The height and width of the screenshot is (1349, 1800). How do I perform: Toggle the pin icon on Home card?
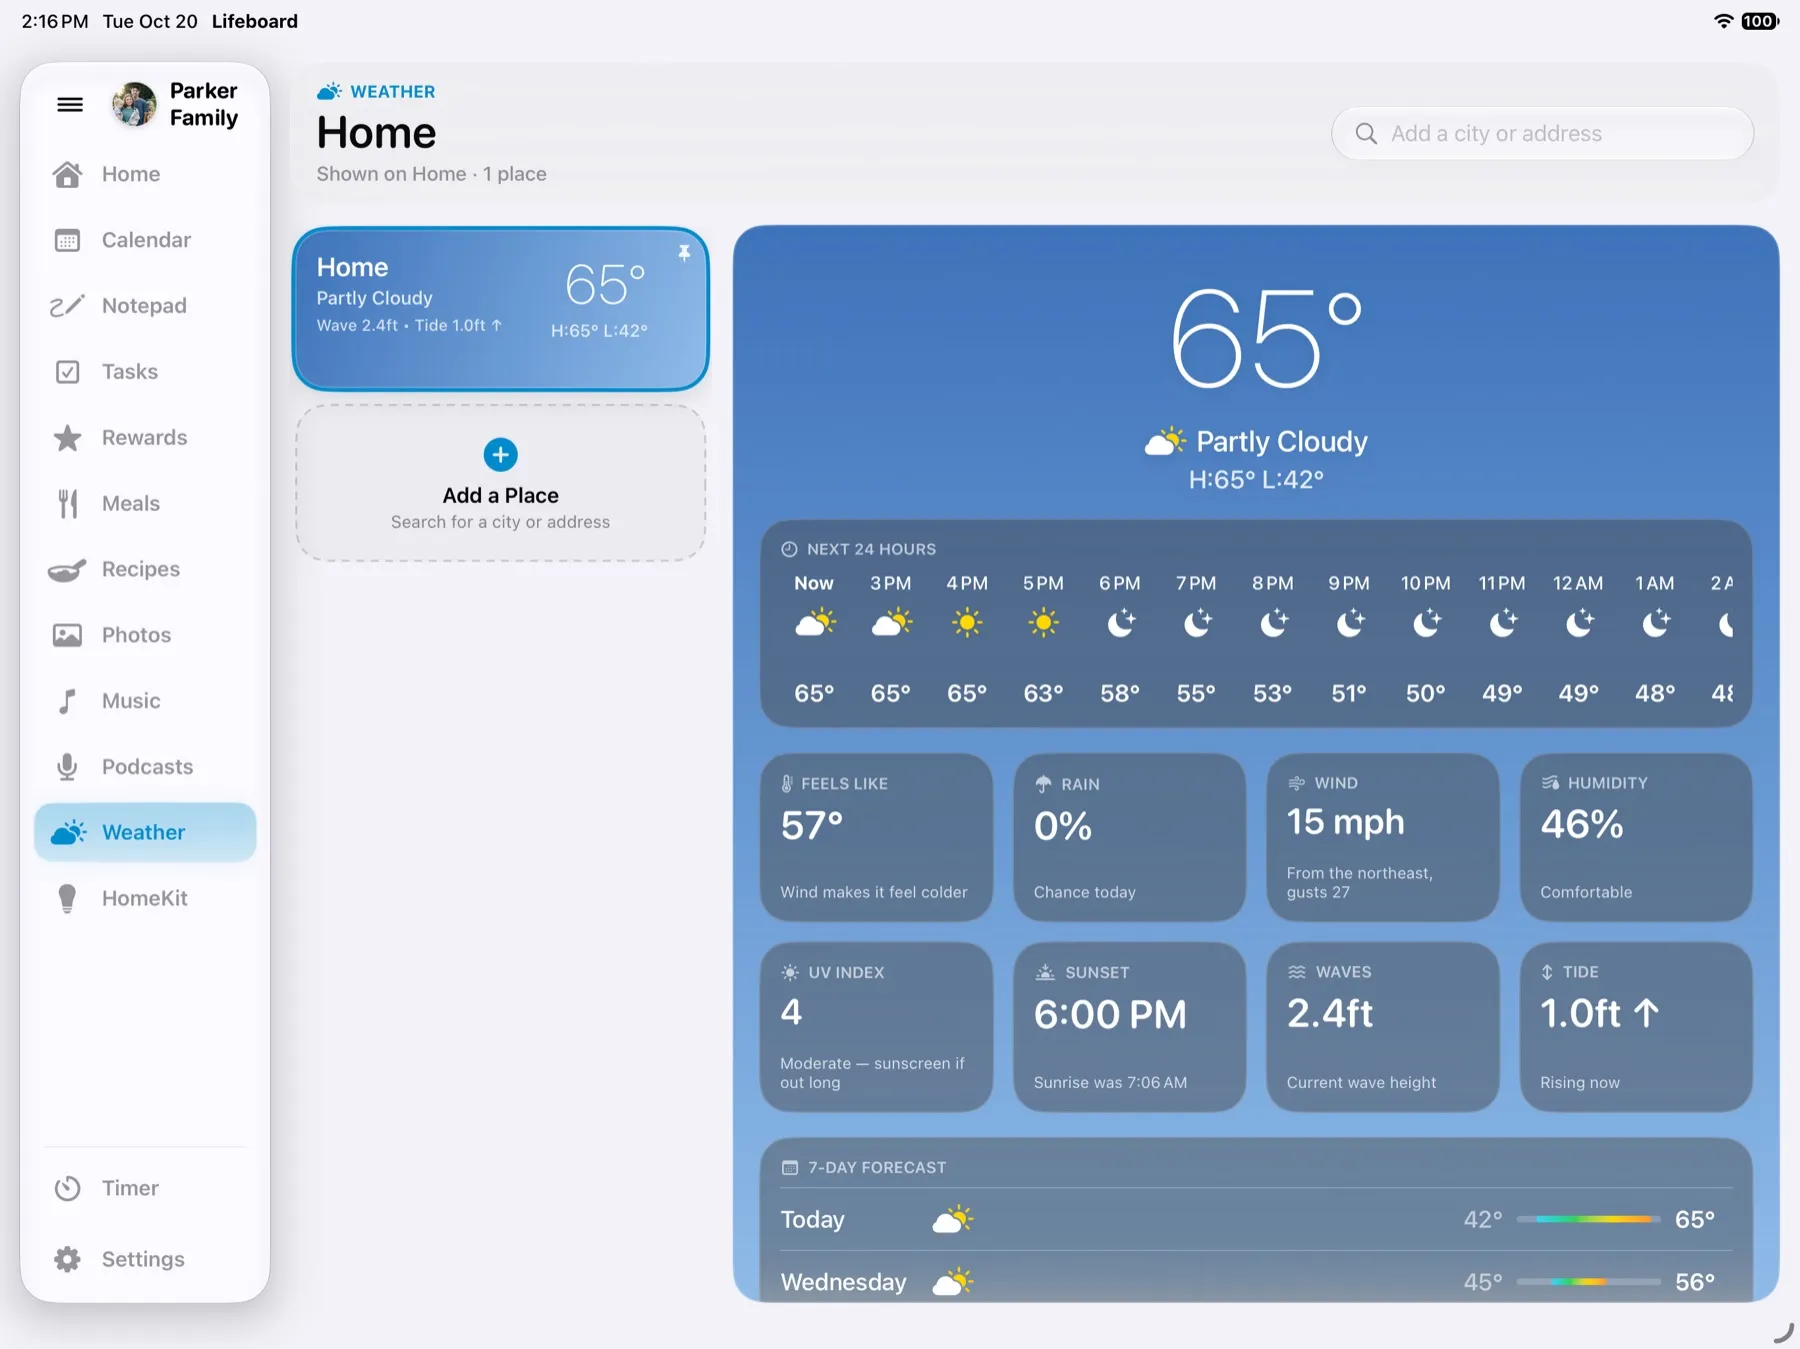click(684, 253)
